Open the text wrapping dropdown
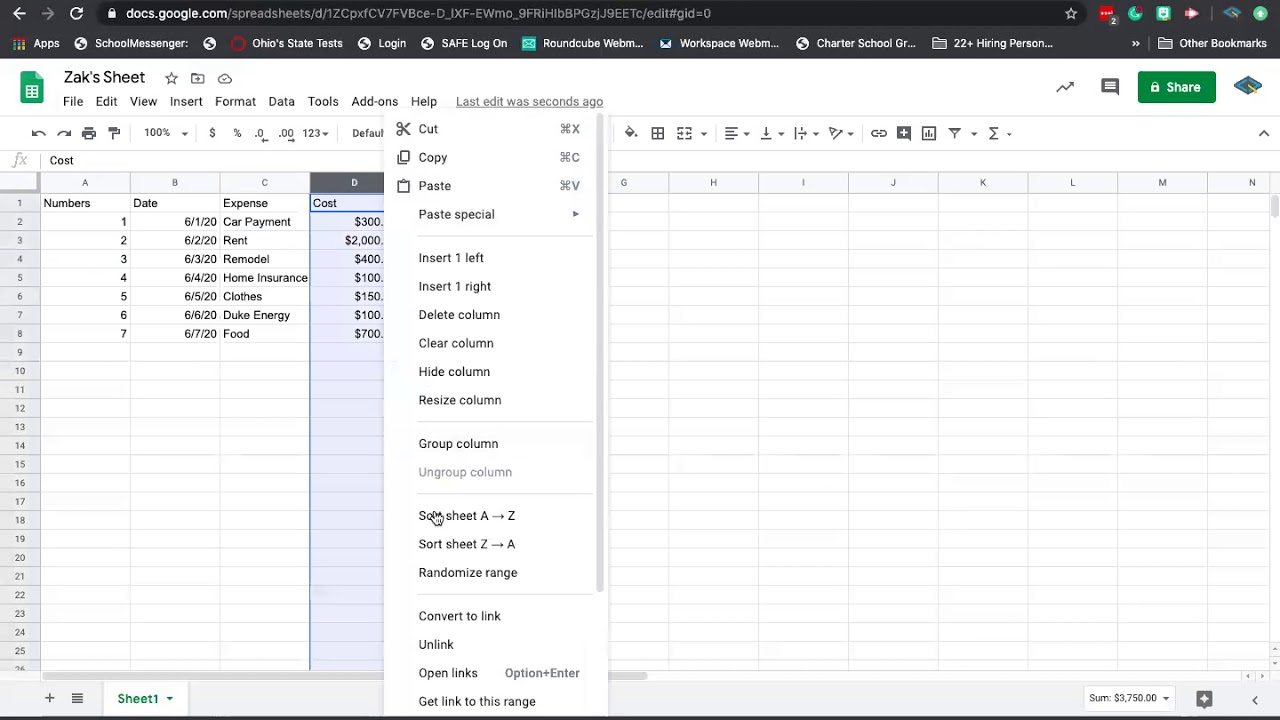Image resolution: width=1280 pixels, height=720 pixels. click(806, 133)
